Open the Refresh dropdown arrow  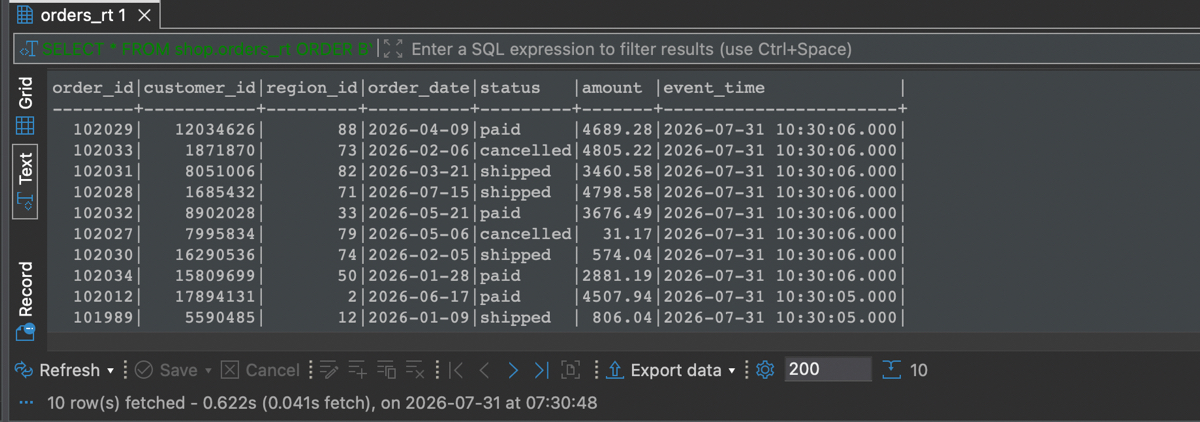click(110, 371)
